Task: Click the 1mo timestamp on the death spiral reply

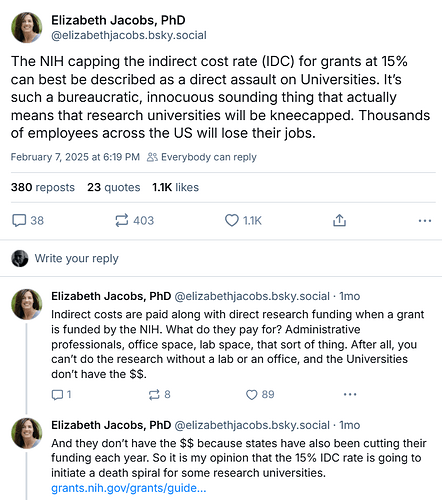Action: (349, 425)
